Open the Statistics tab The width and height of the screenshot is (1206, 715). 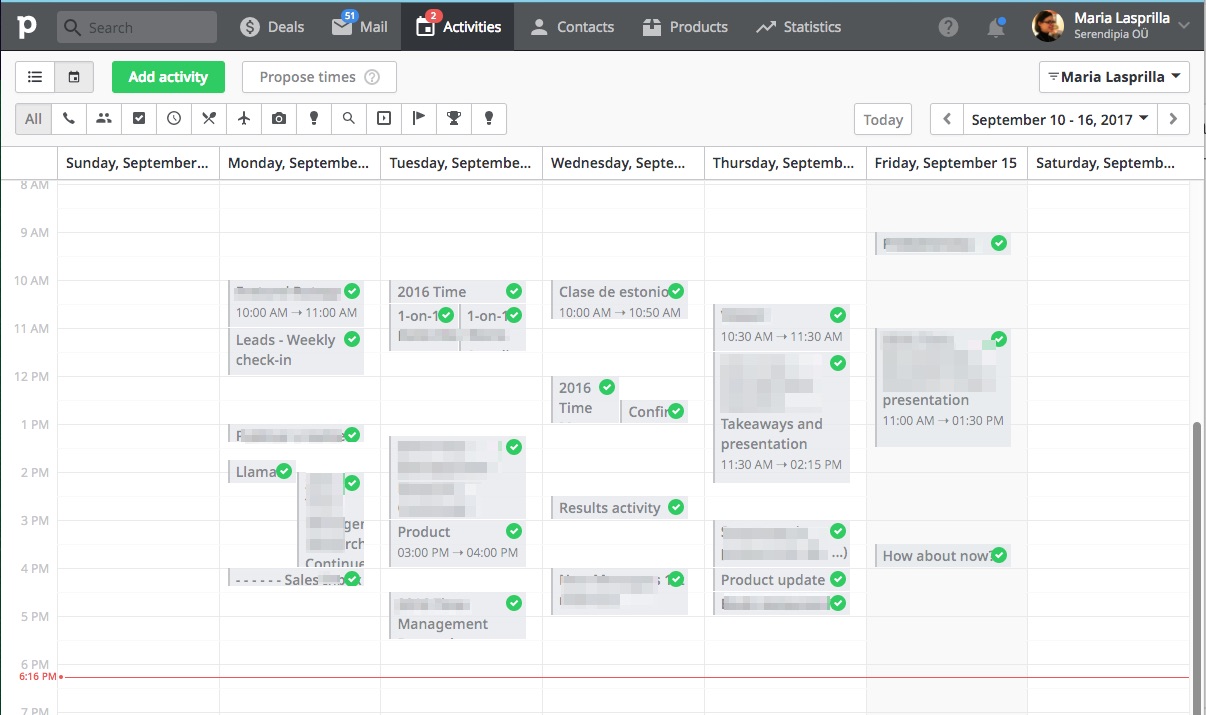[x=798, y=27]
